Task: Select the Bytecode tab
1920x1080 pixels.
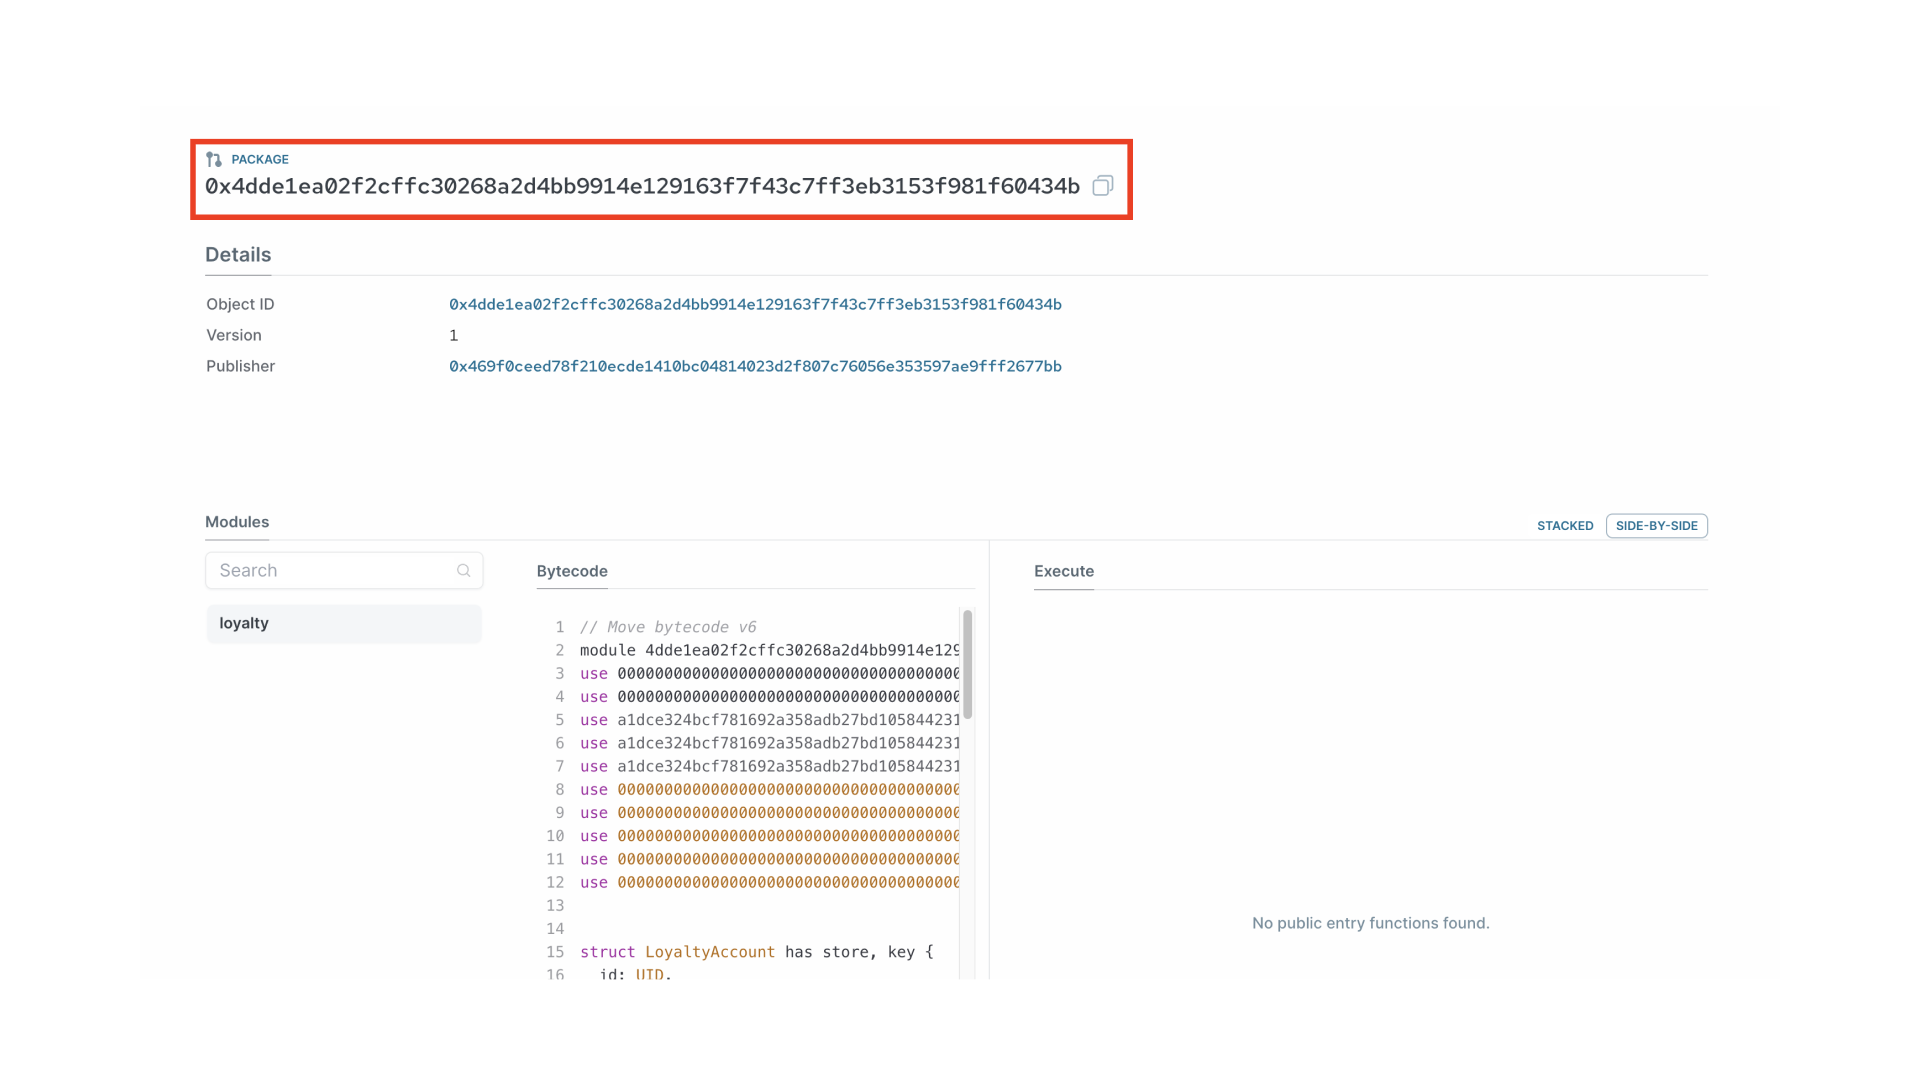Action: coord(572,571)
